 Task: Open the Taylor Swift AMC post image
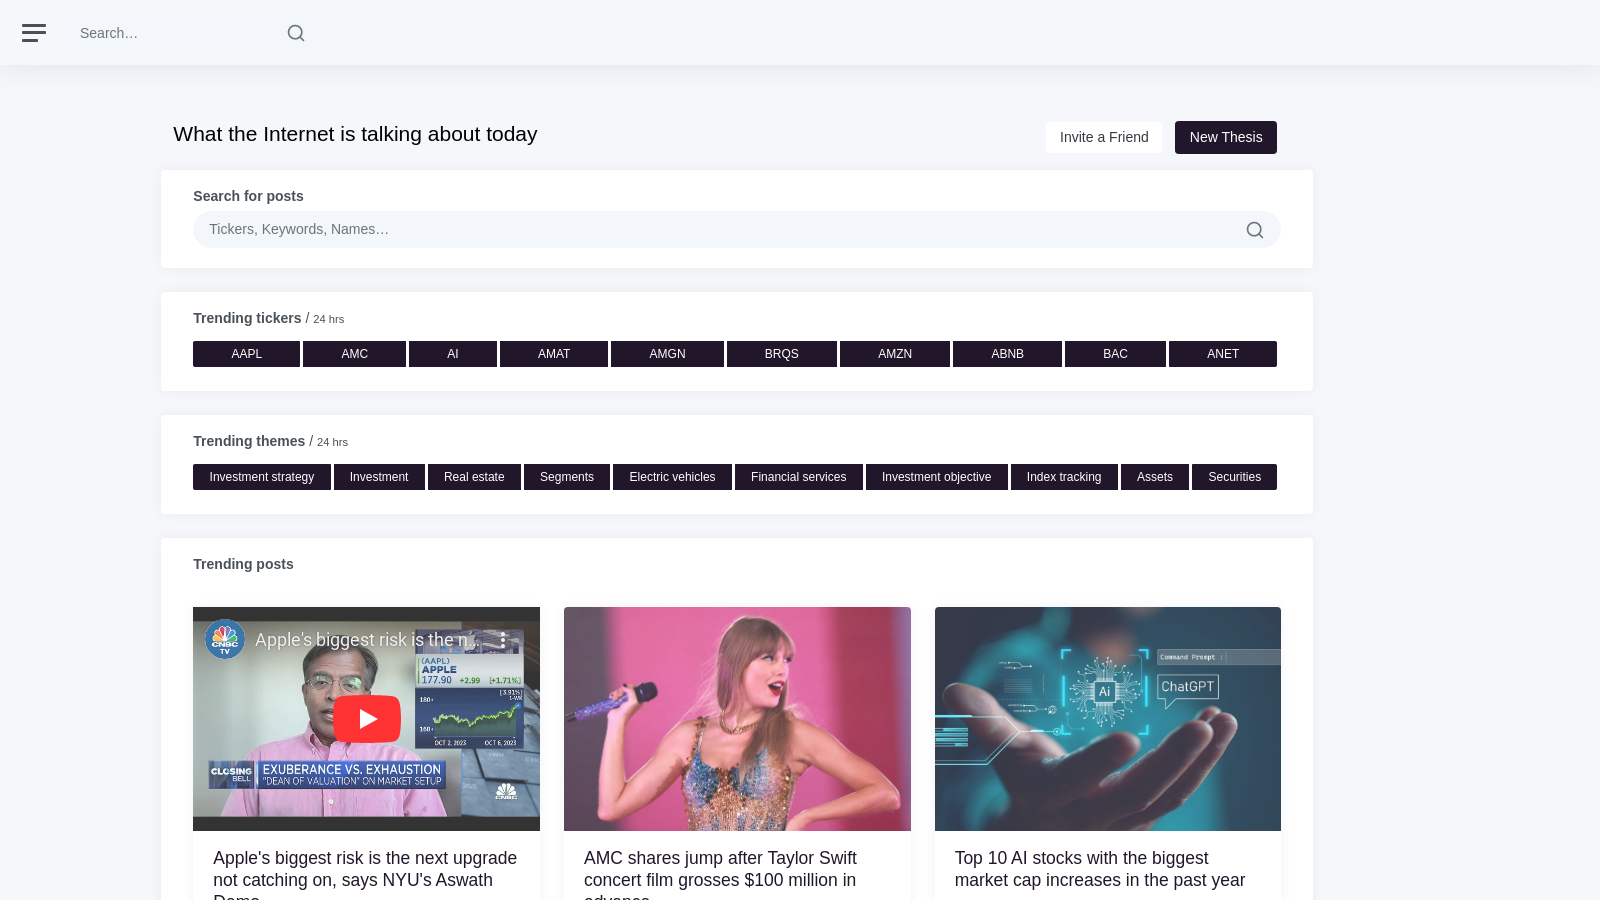tap(737, 719)
